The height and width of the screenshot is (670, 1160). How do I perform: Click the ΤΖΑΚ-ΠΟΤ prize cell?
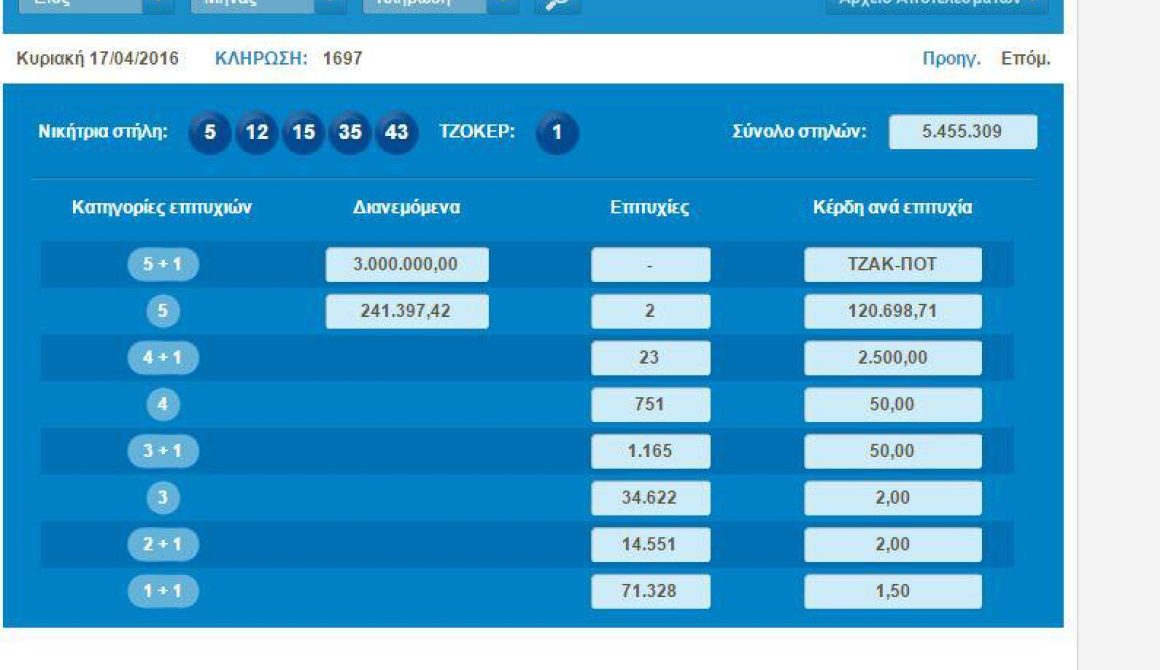[893, 264]
